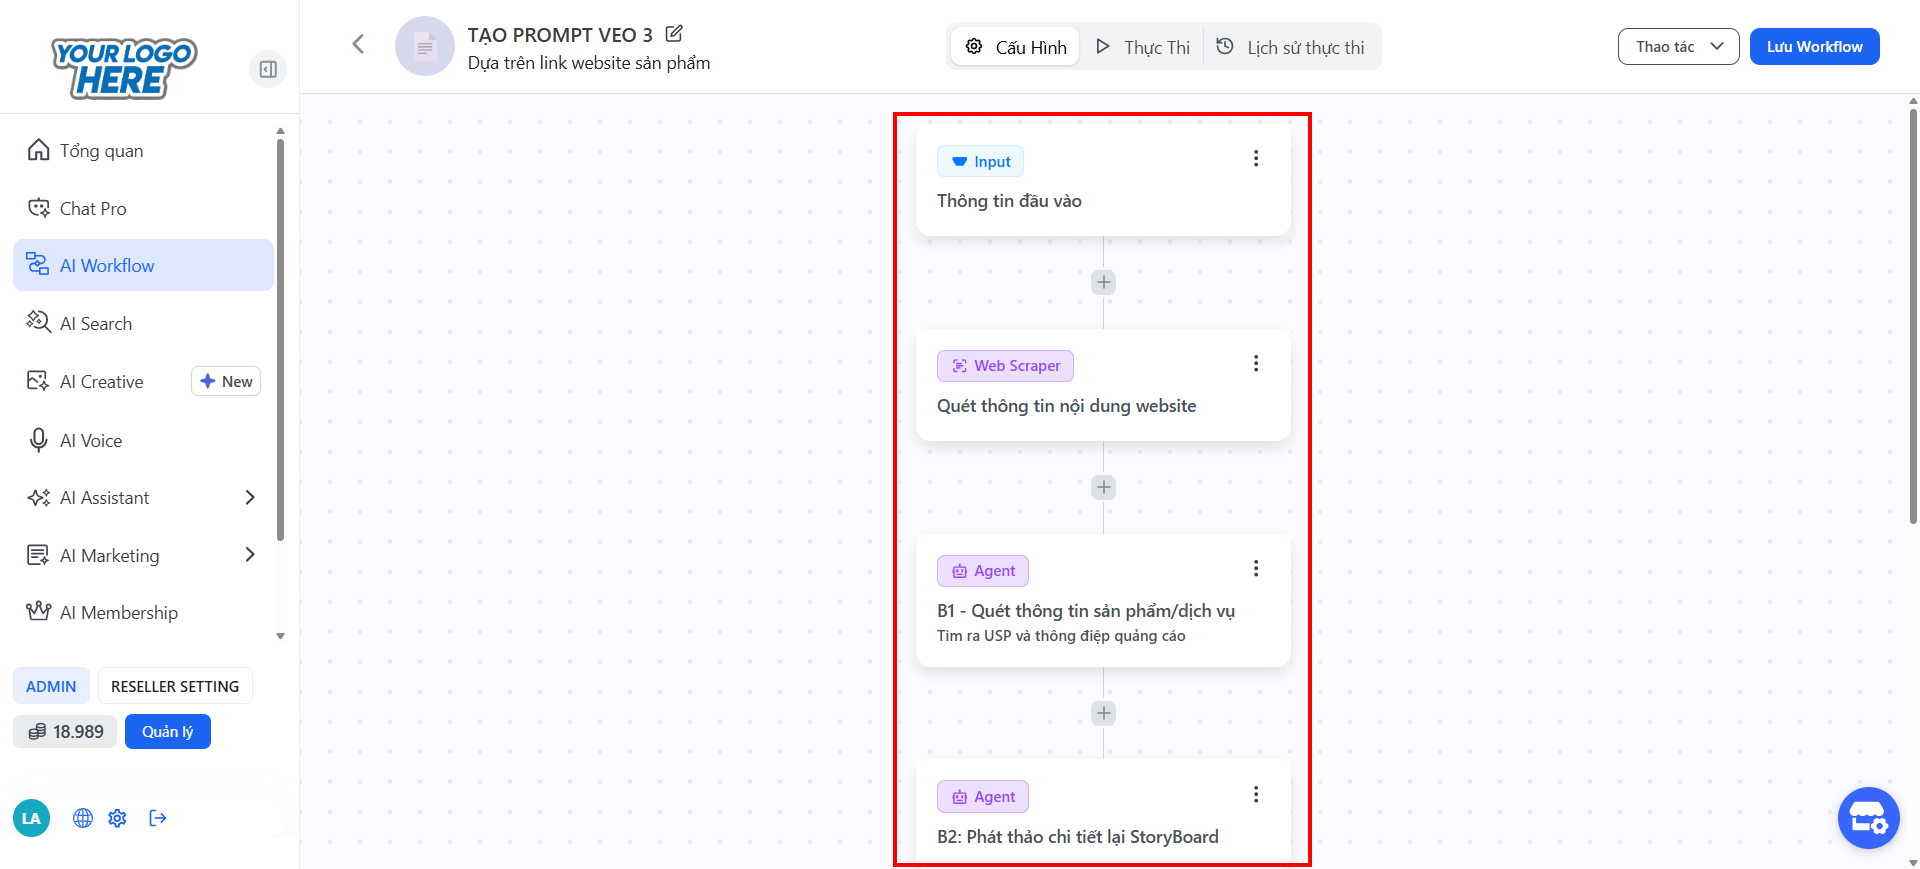The image size is (1920, 869).
Task: Open the floating chat support bubble
Action: point(1868,818)
